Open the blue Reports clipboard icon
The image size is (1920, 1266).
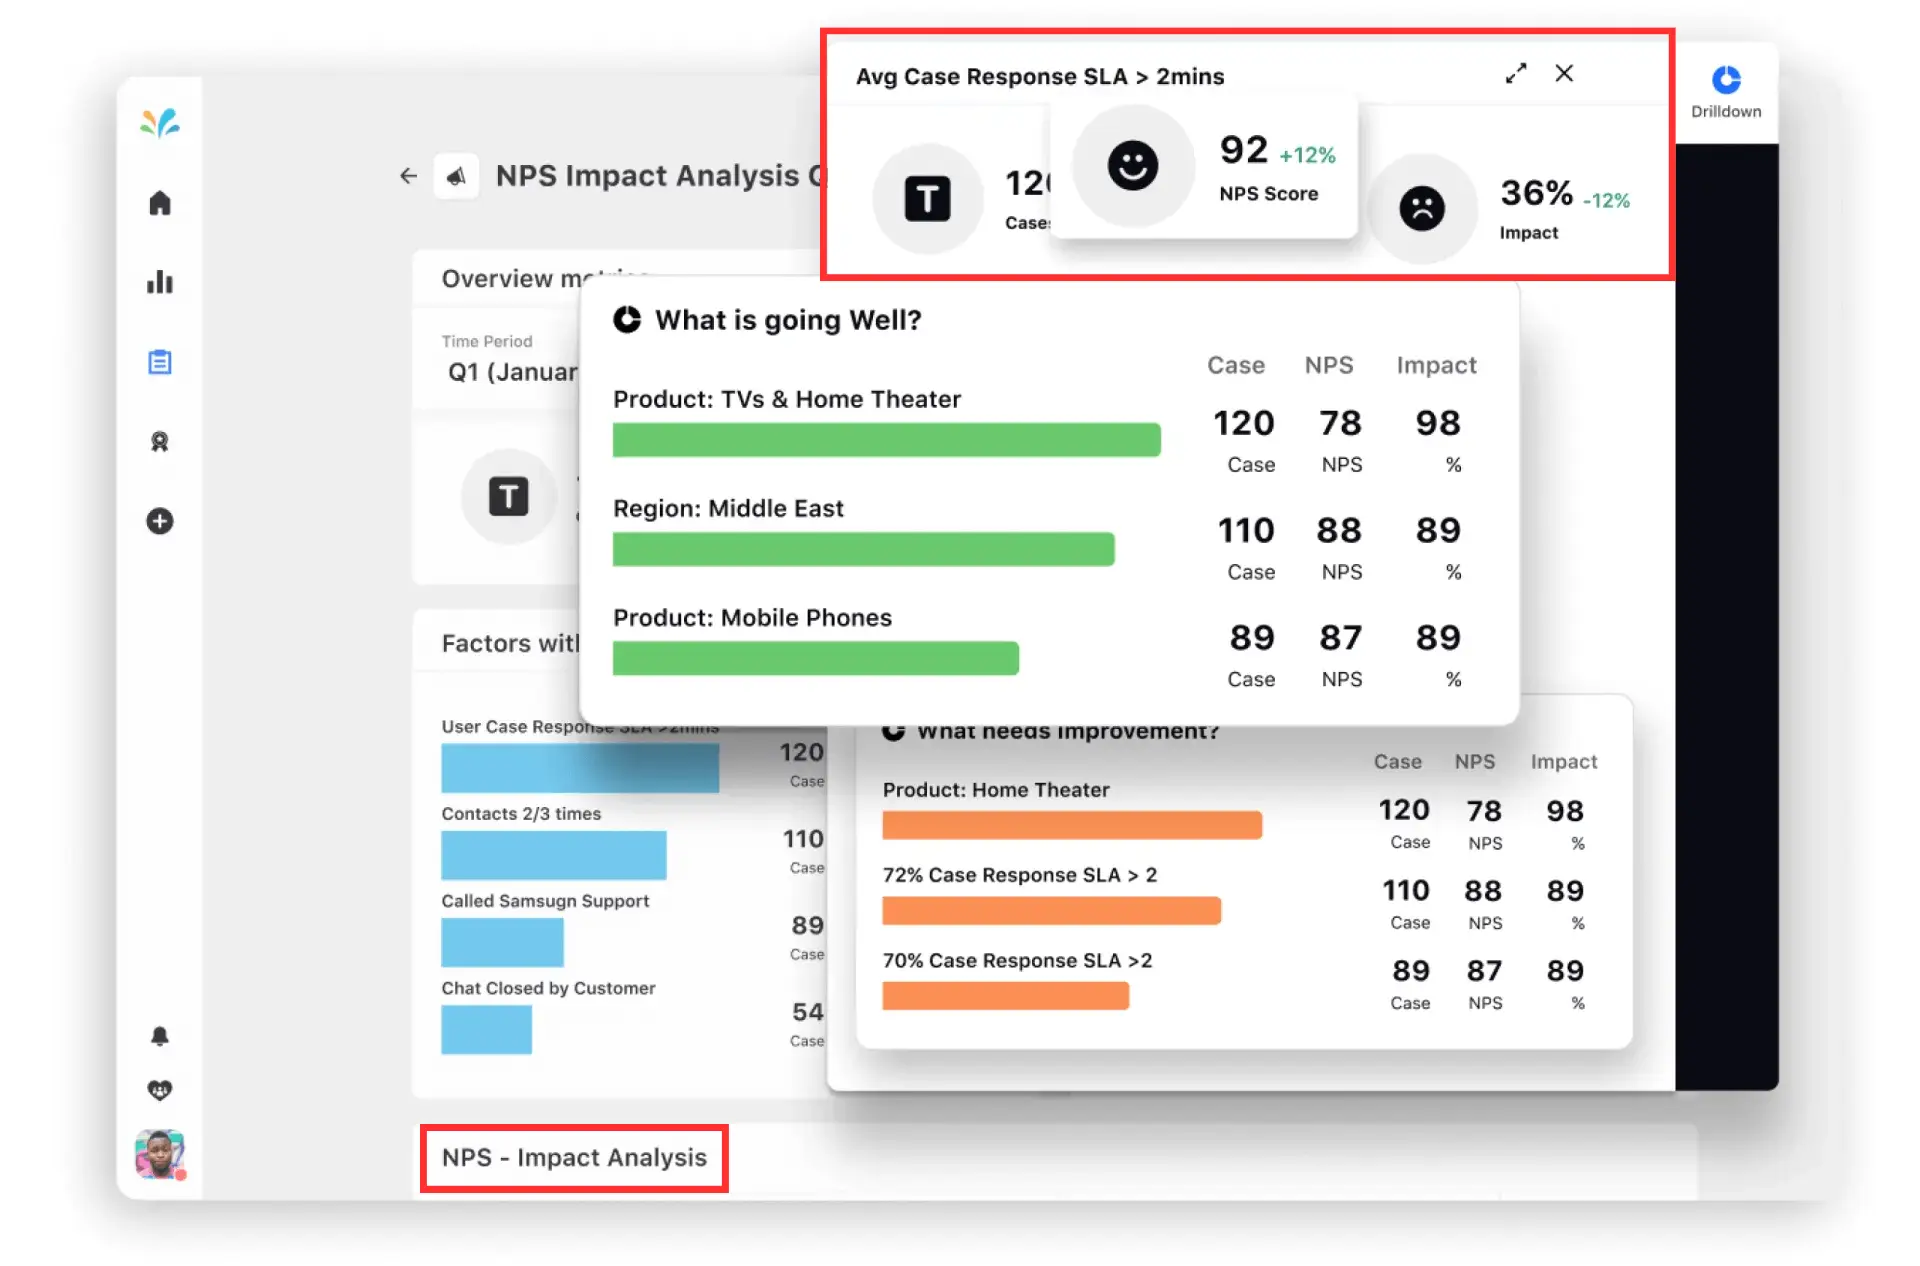point(160,362)
